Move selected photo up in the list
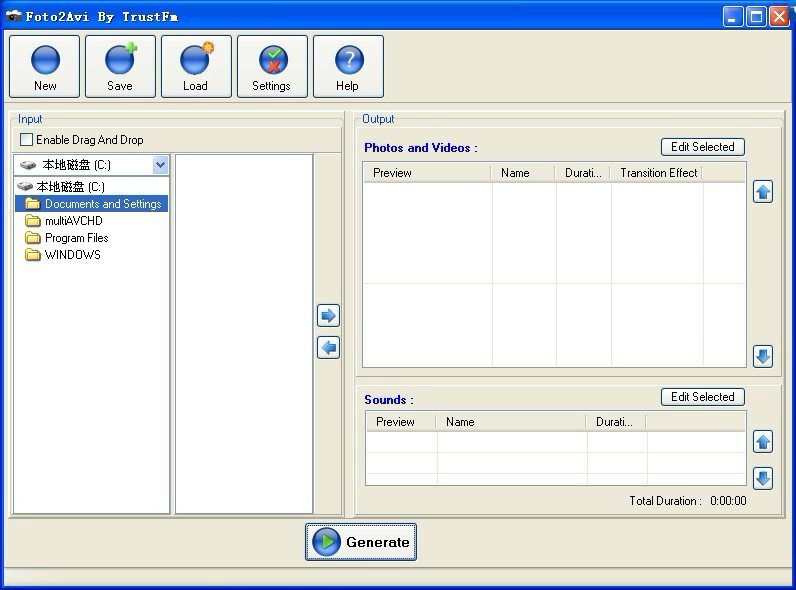 763,192
